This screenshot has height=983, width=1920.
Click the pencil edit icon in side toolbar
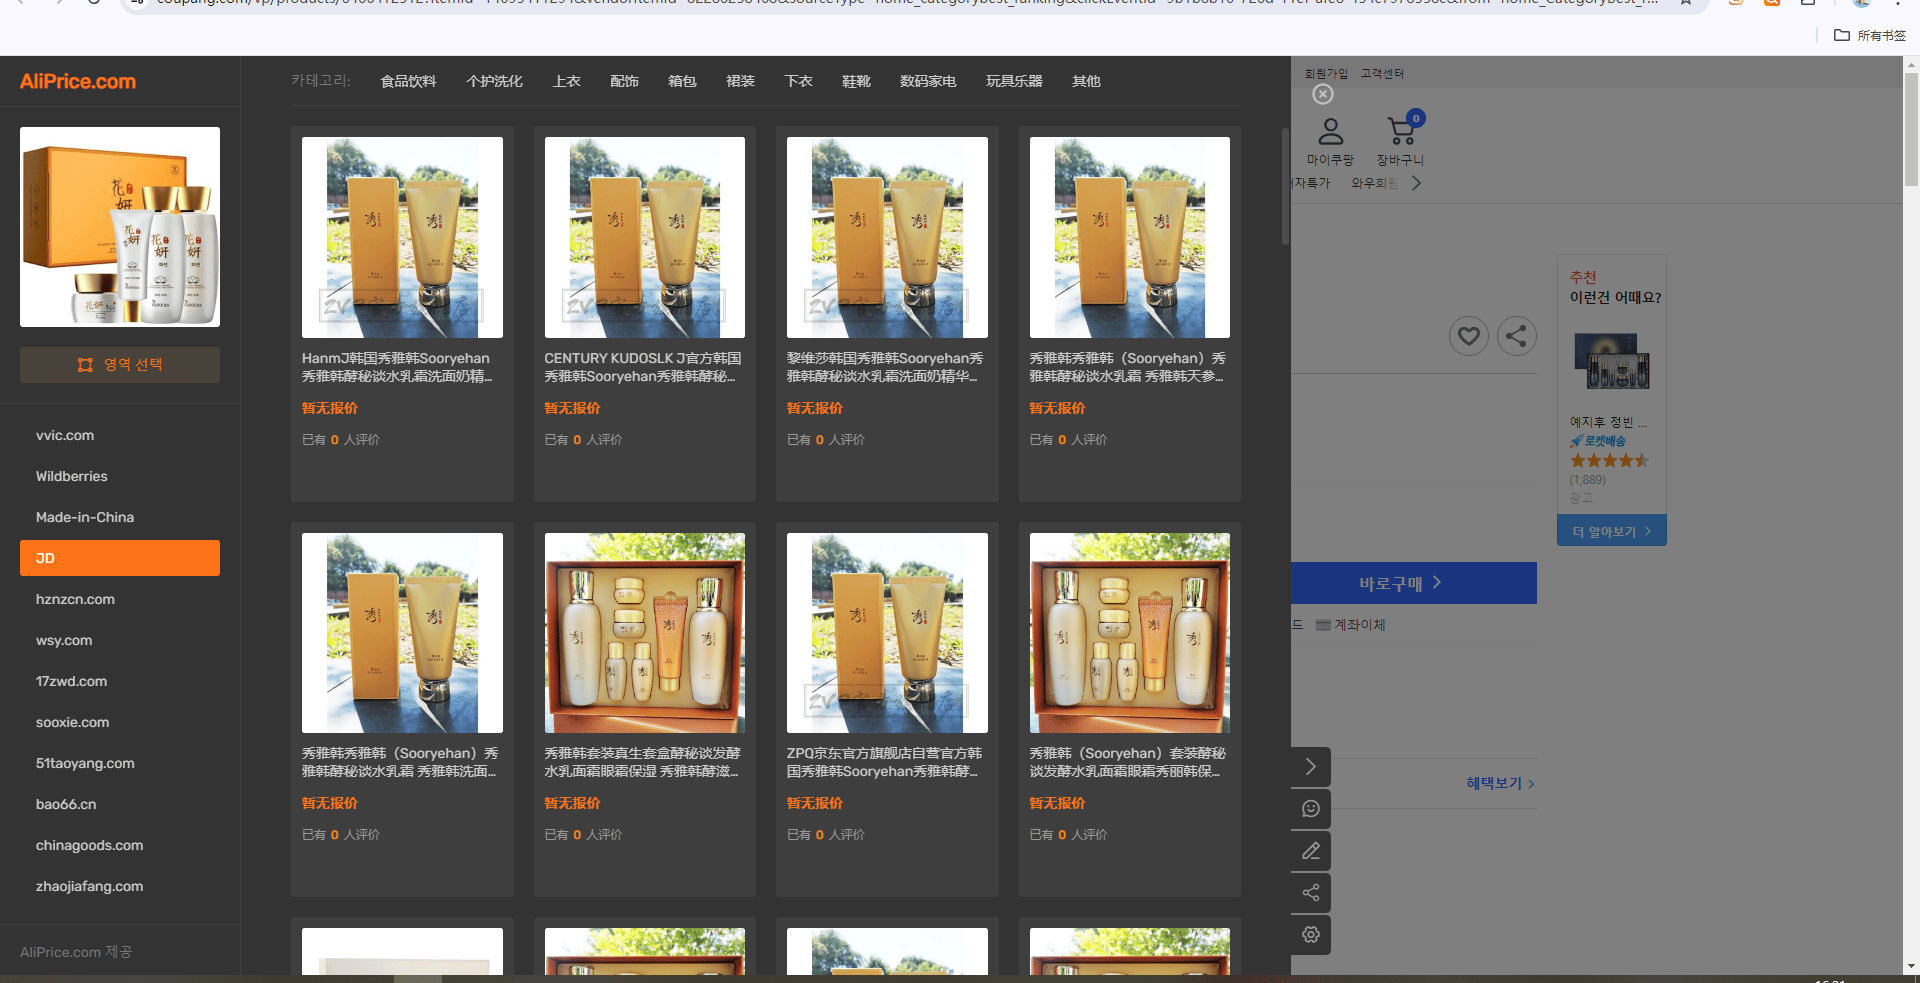[x=1311, y=851]
